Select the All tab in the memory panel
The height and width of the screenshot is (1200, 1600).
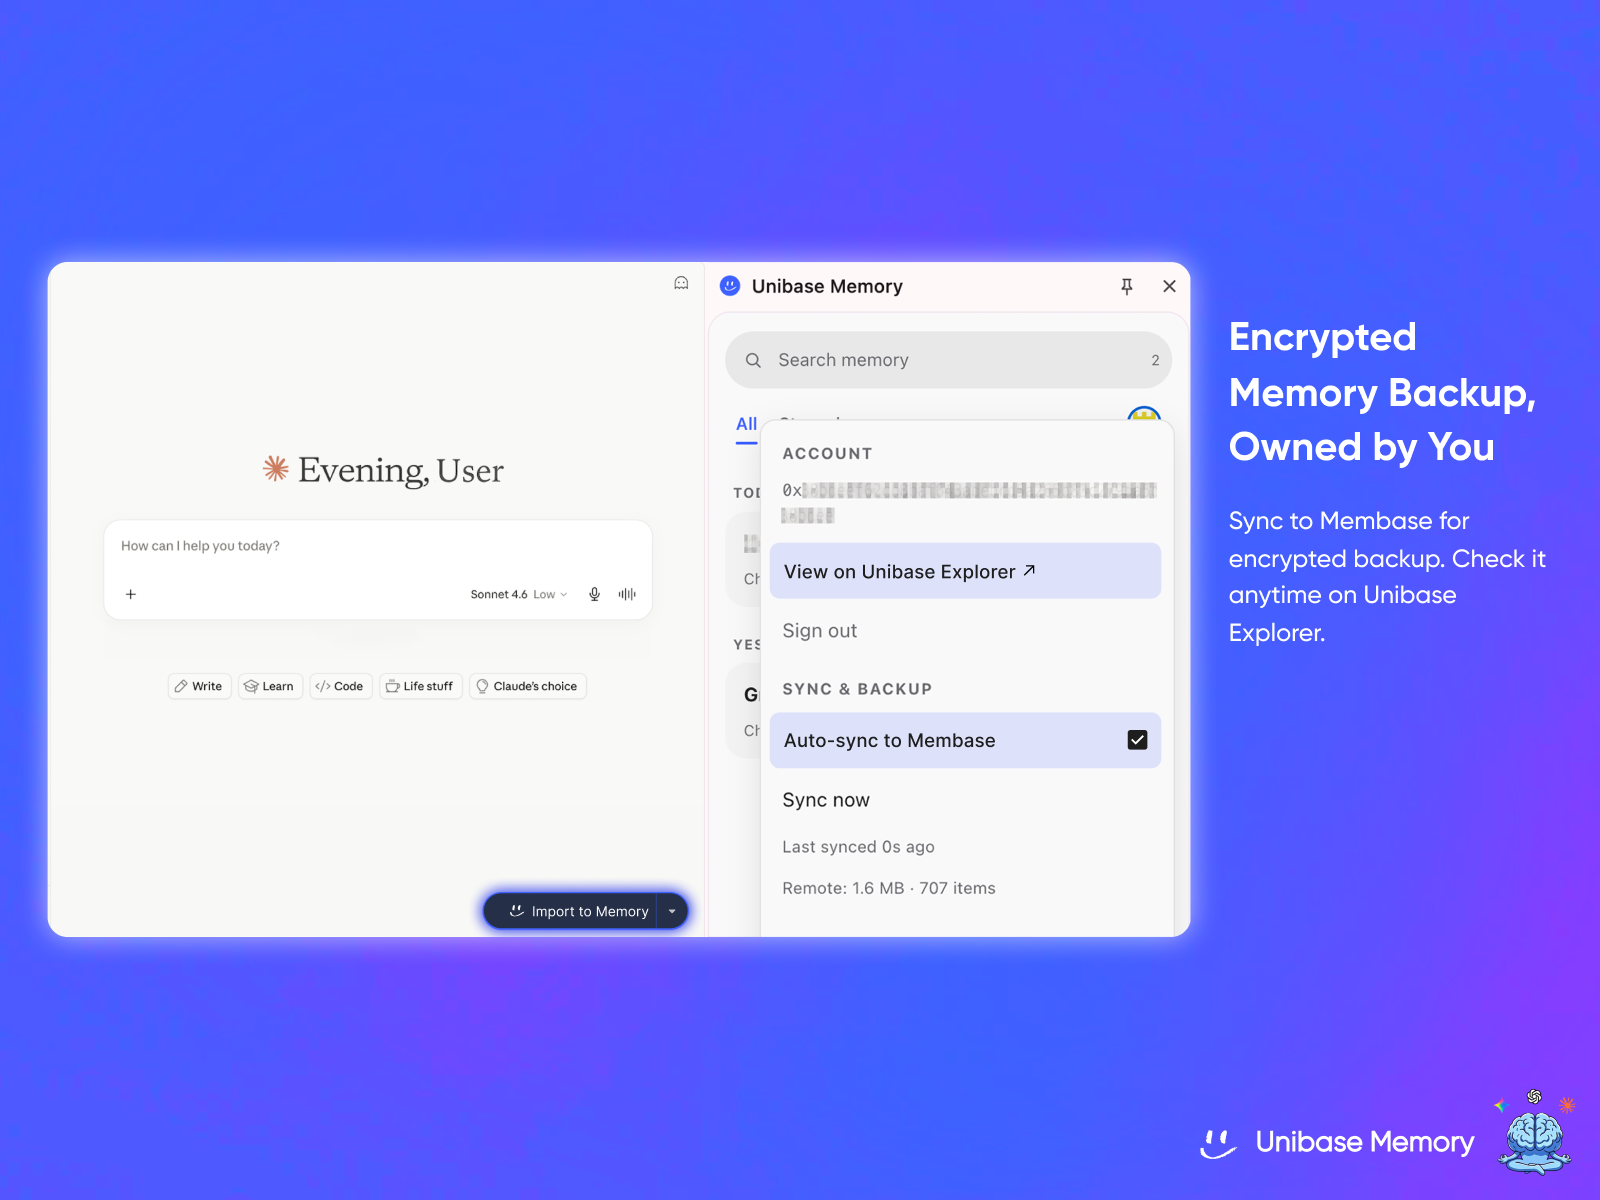(x=746, y=424)
